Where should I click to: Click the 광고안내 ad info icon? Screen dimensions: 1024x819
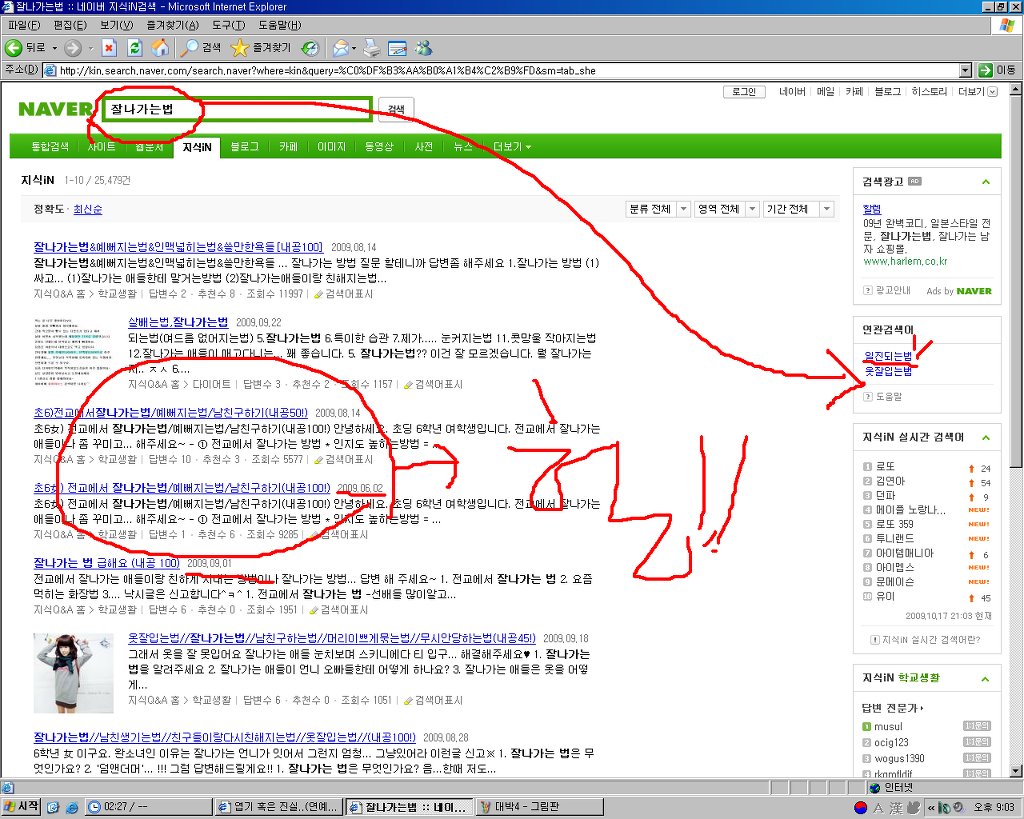coord(868,290)
